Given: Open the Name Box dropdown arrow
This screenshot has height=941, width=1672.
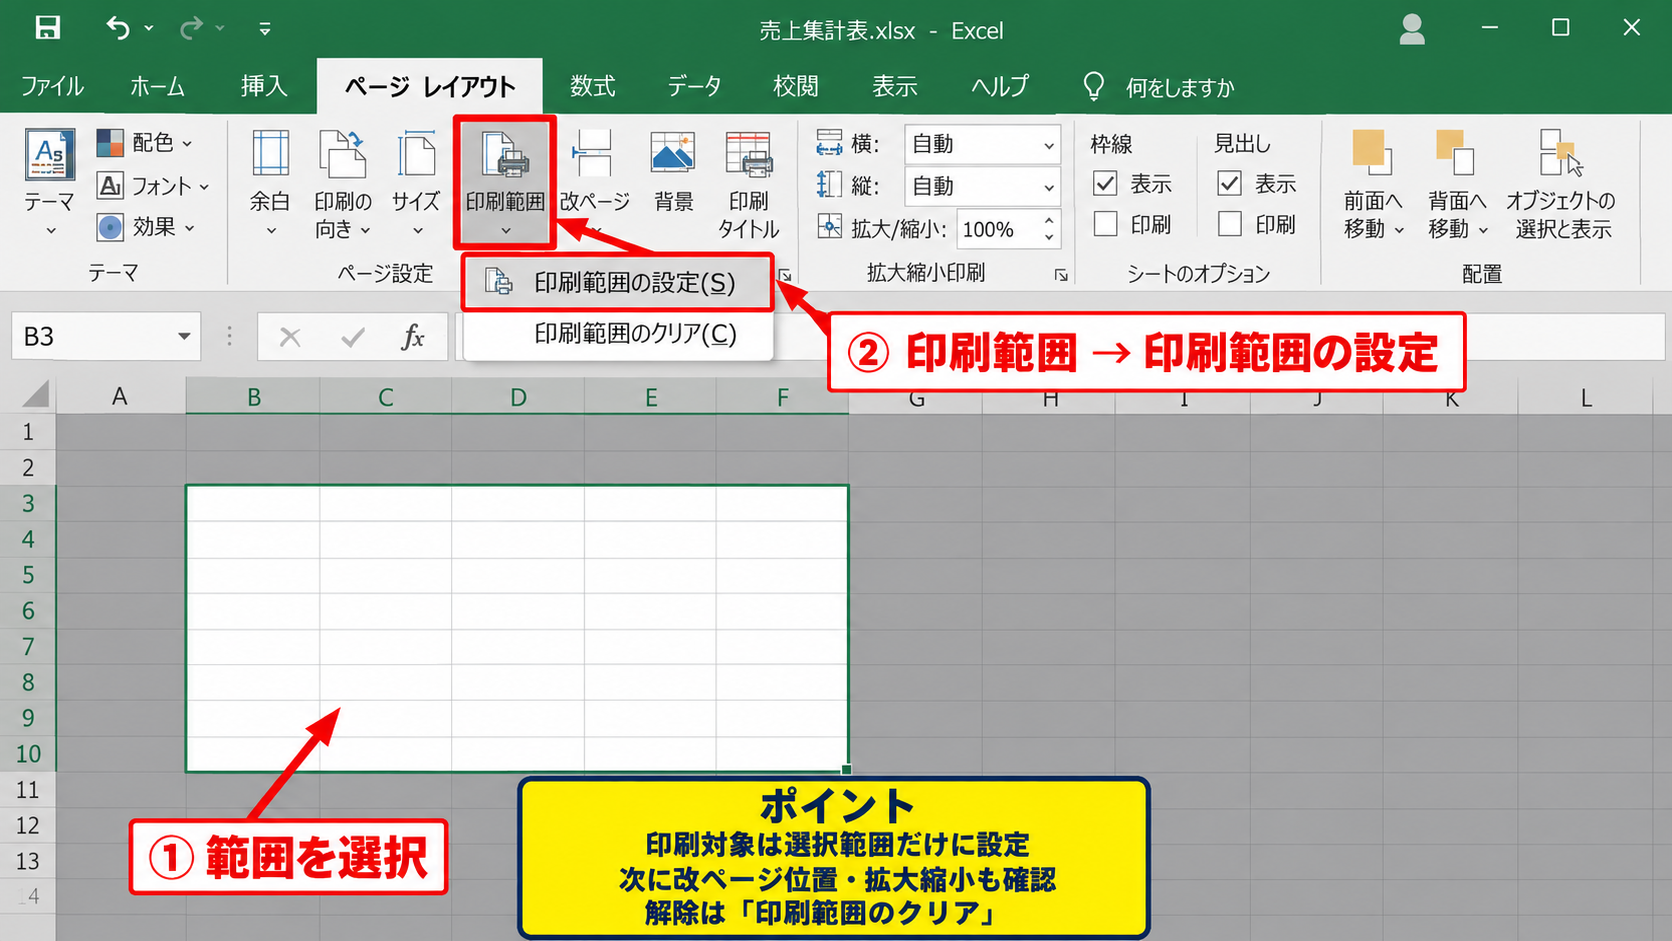Looking at the screenshot, I should 184,337.
